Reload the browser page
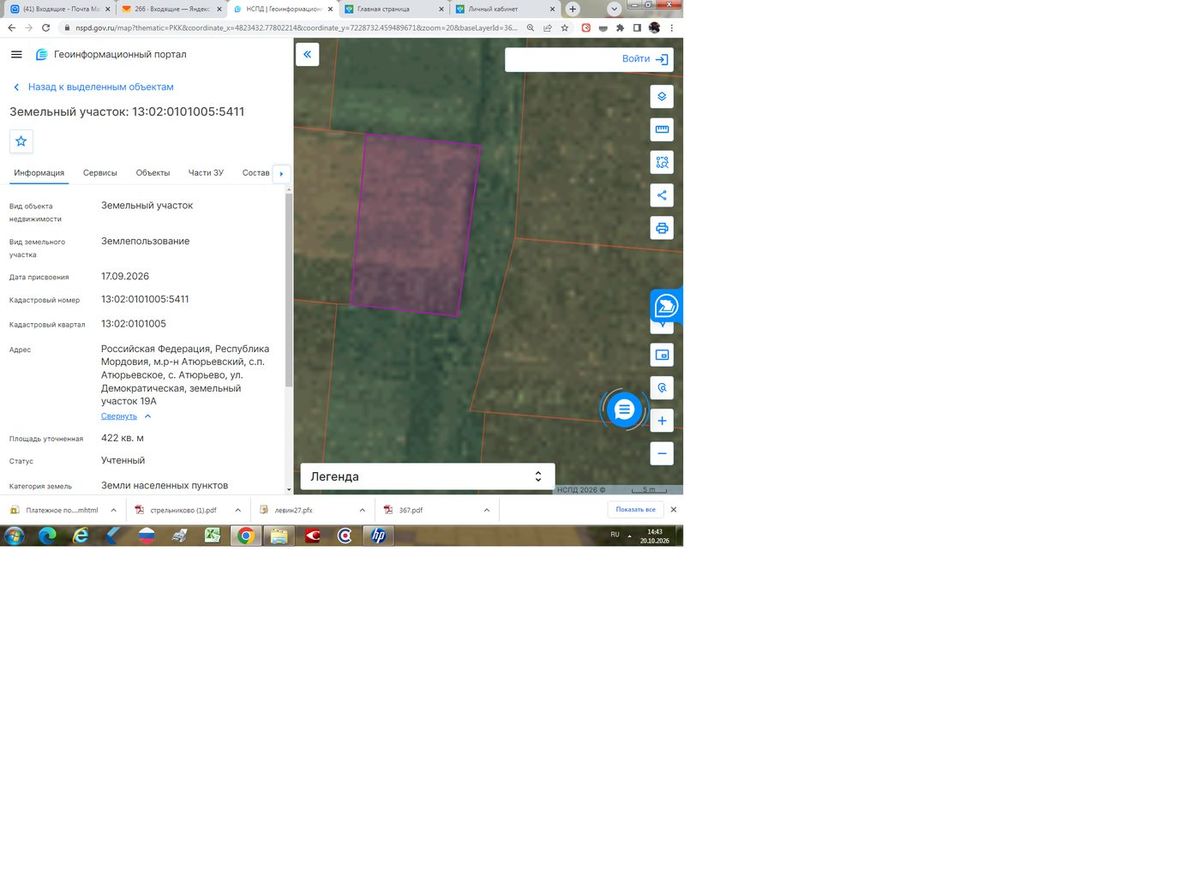 (45, 28)
